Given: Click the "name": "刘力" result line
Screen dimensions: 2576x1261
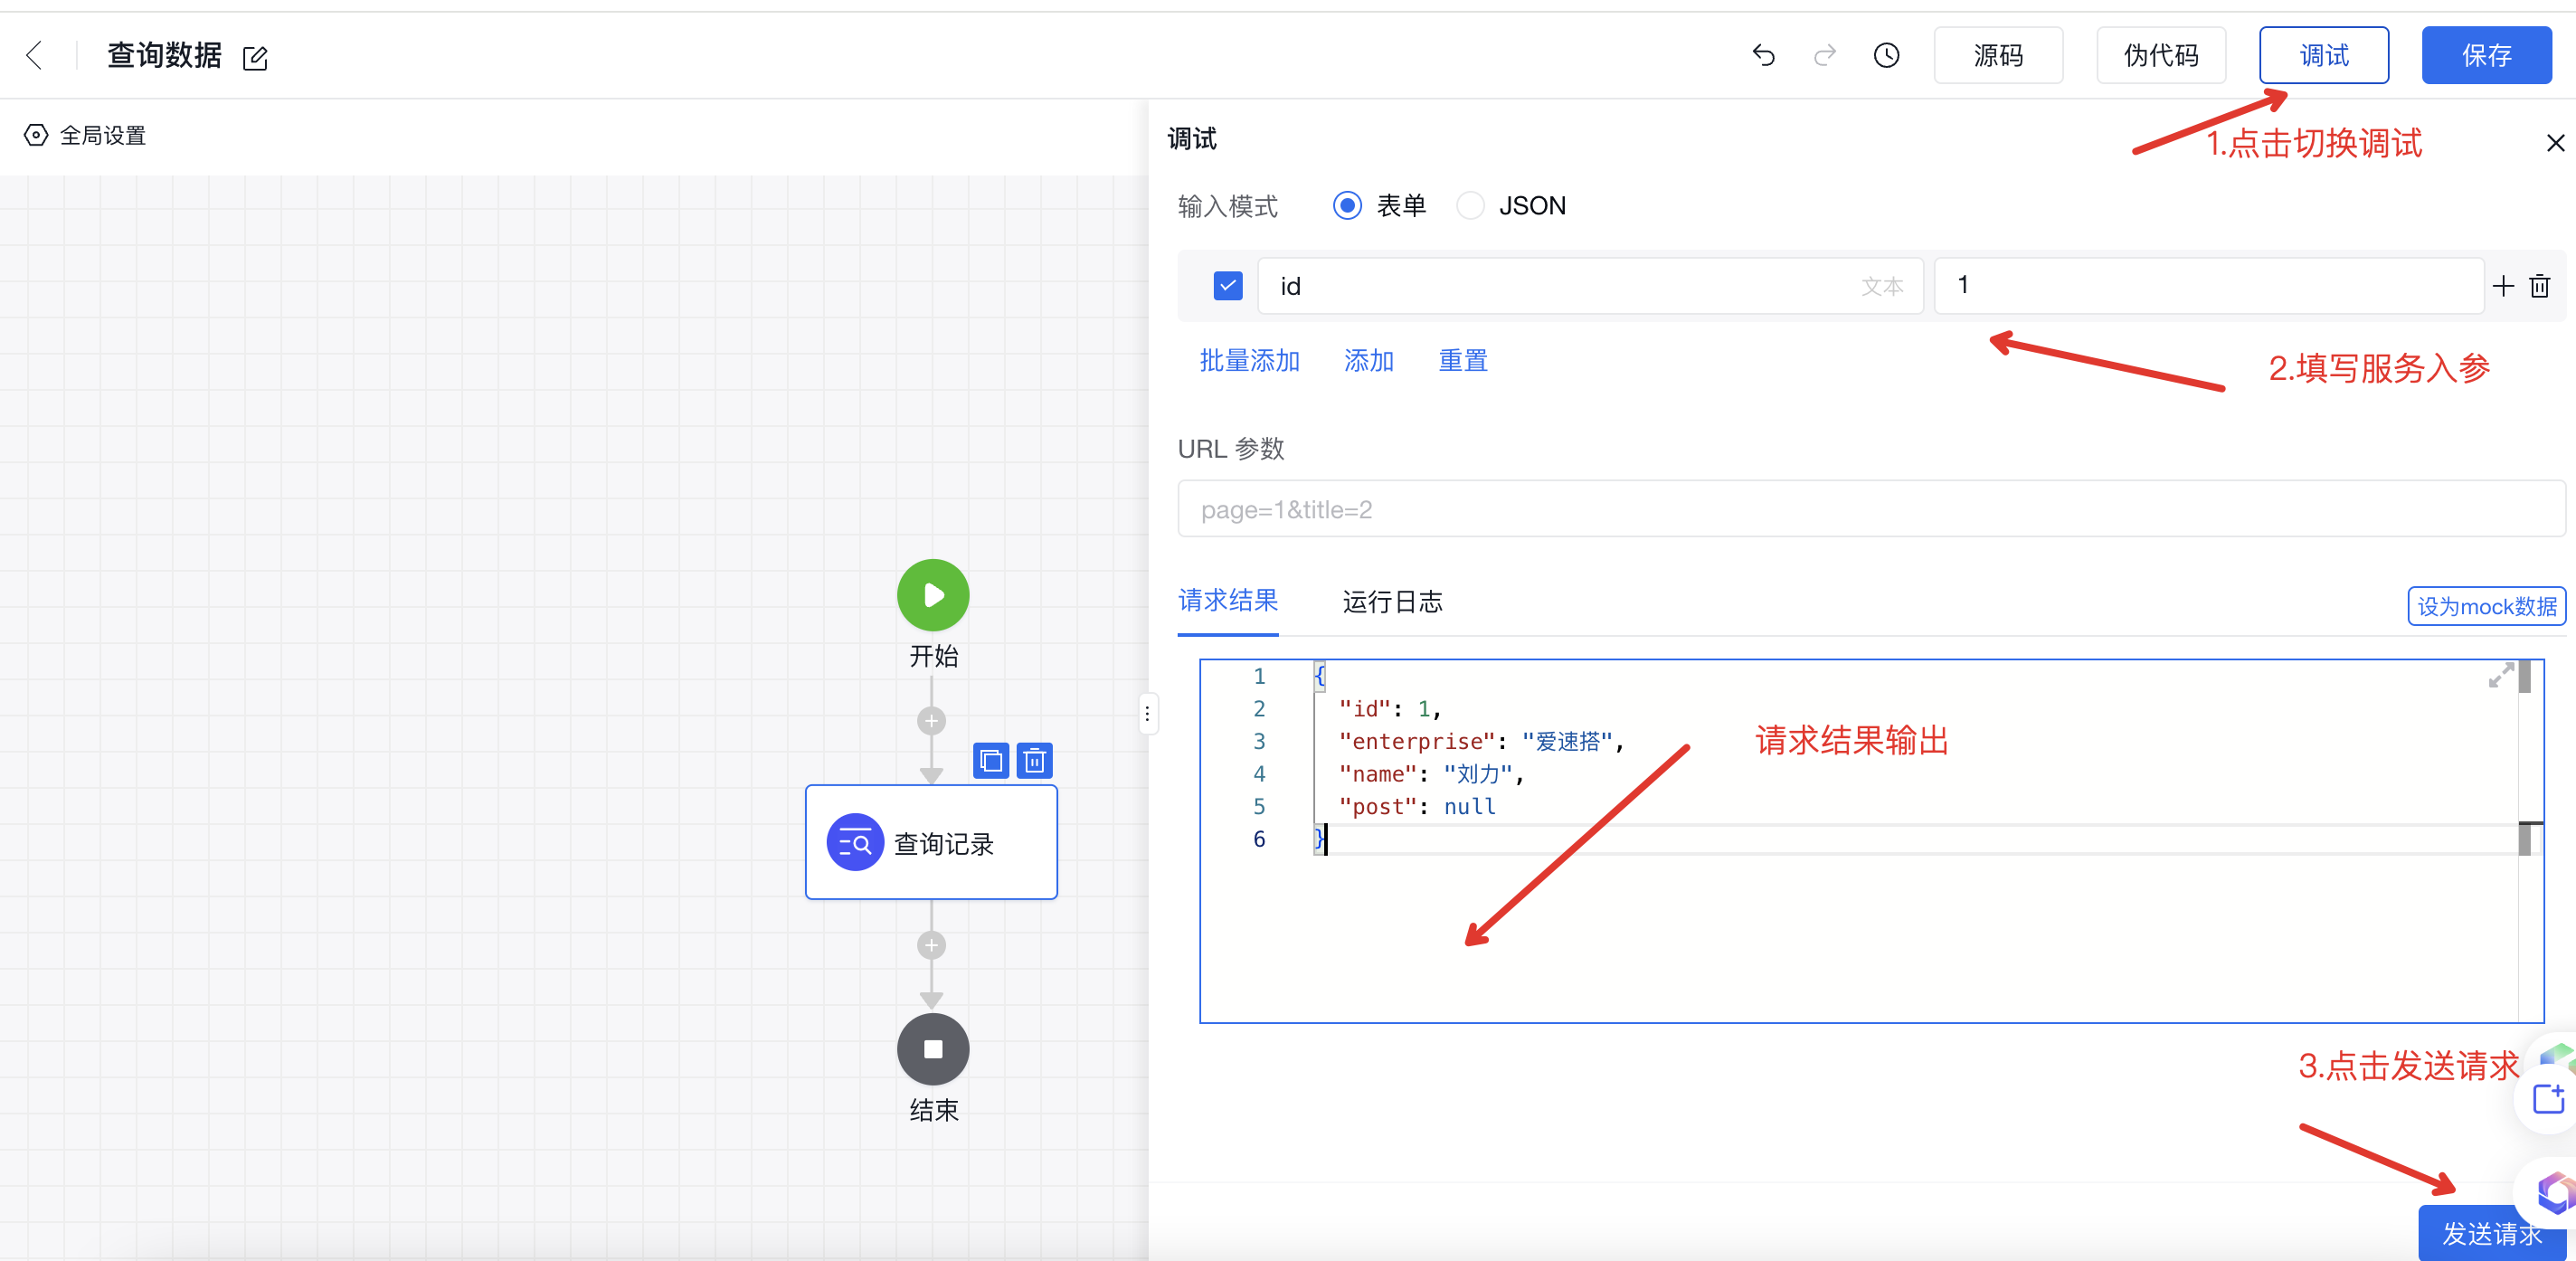Looking at the screenshot, I should click(1430, 774).
